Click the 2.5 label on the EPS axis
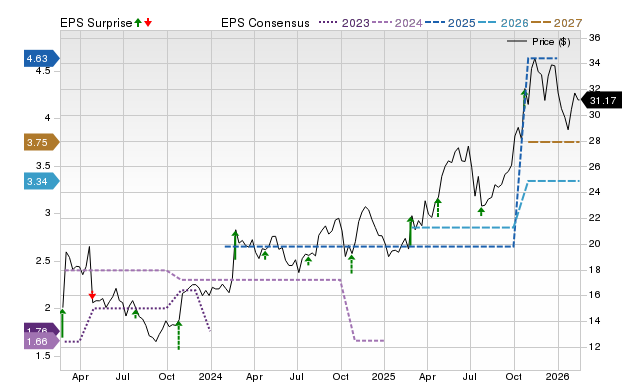640x382 pixels. pyautogui.click(x=43, y=261)
